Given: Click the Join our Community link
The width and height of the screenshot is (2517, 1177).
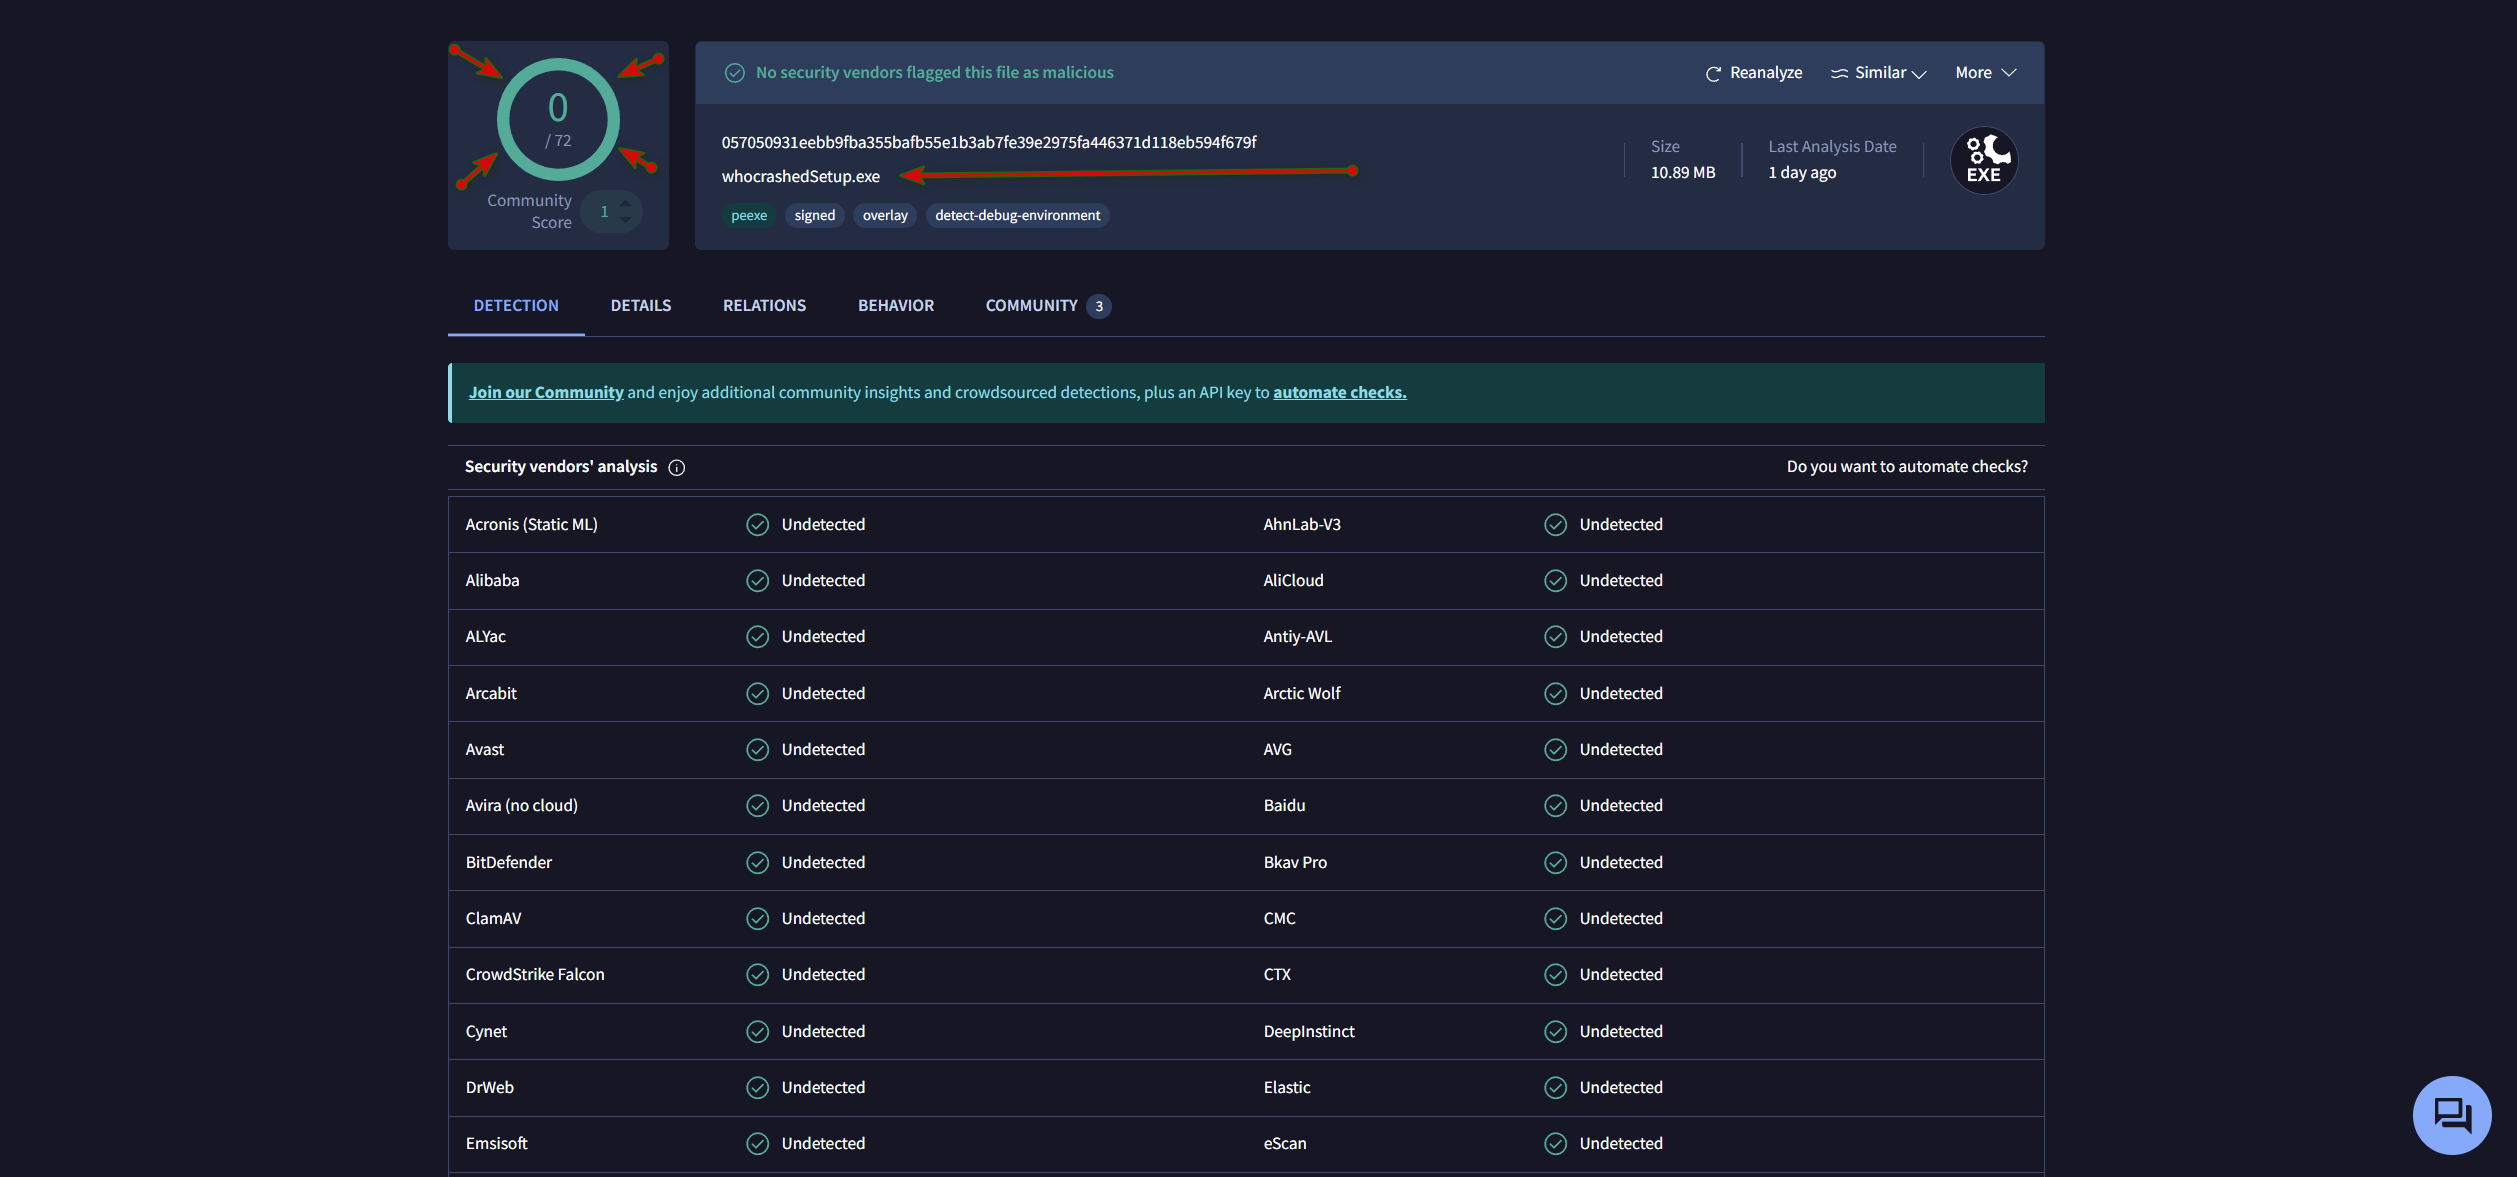Looking at the screenshot, I should point(546,392).
